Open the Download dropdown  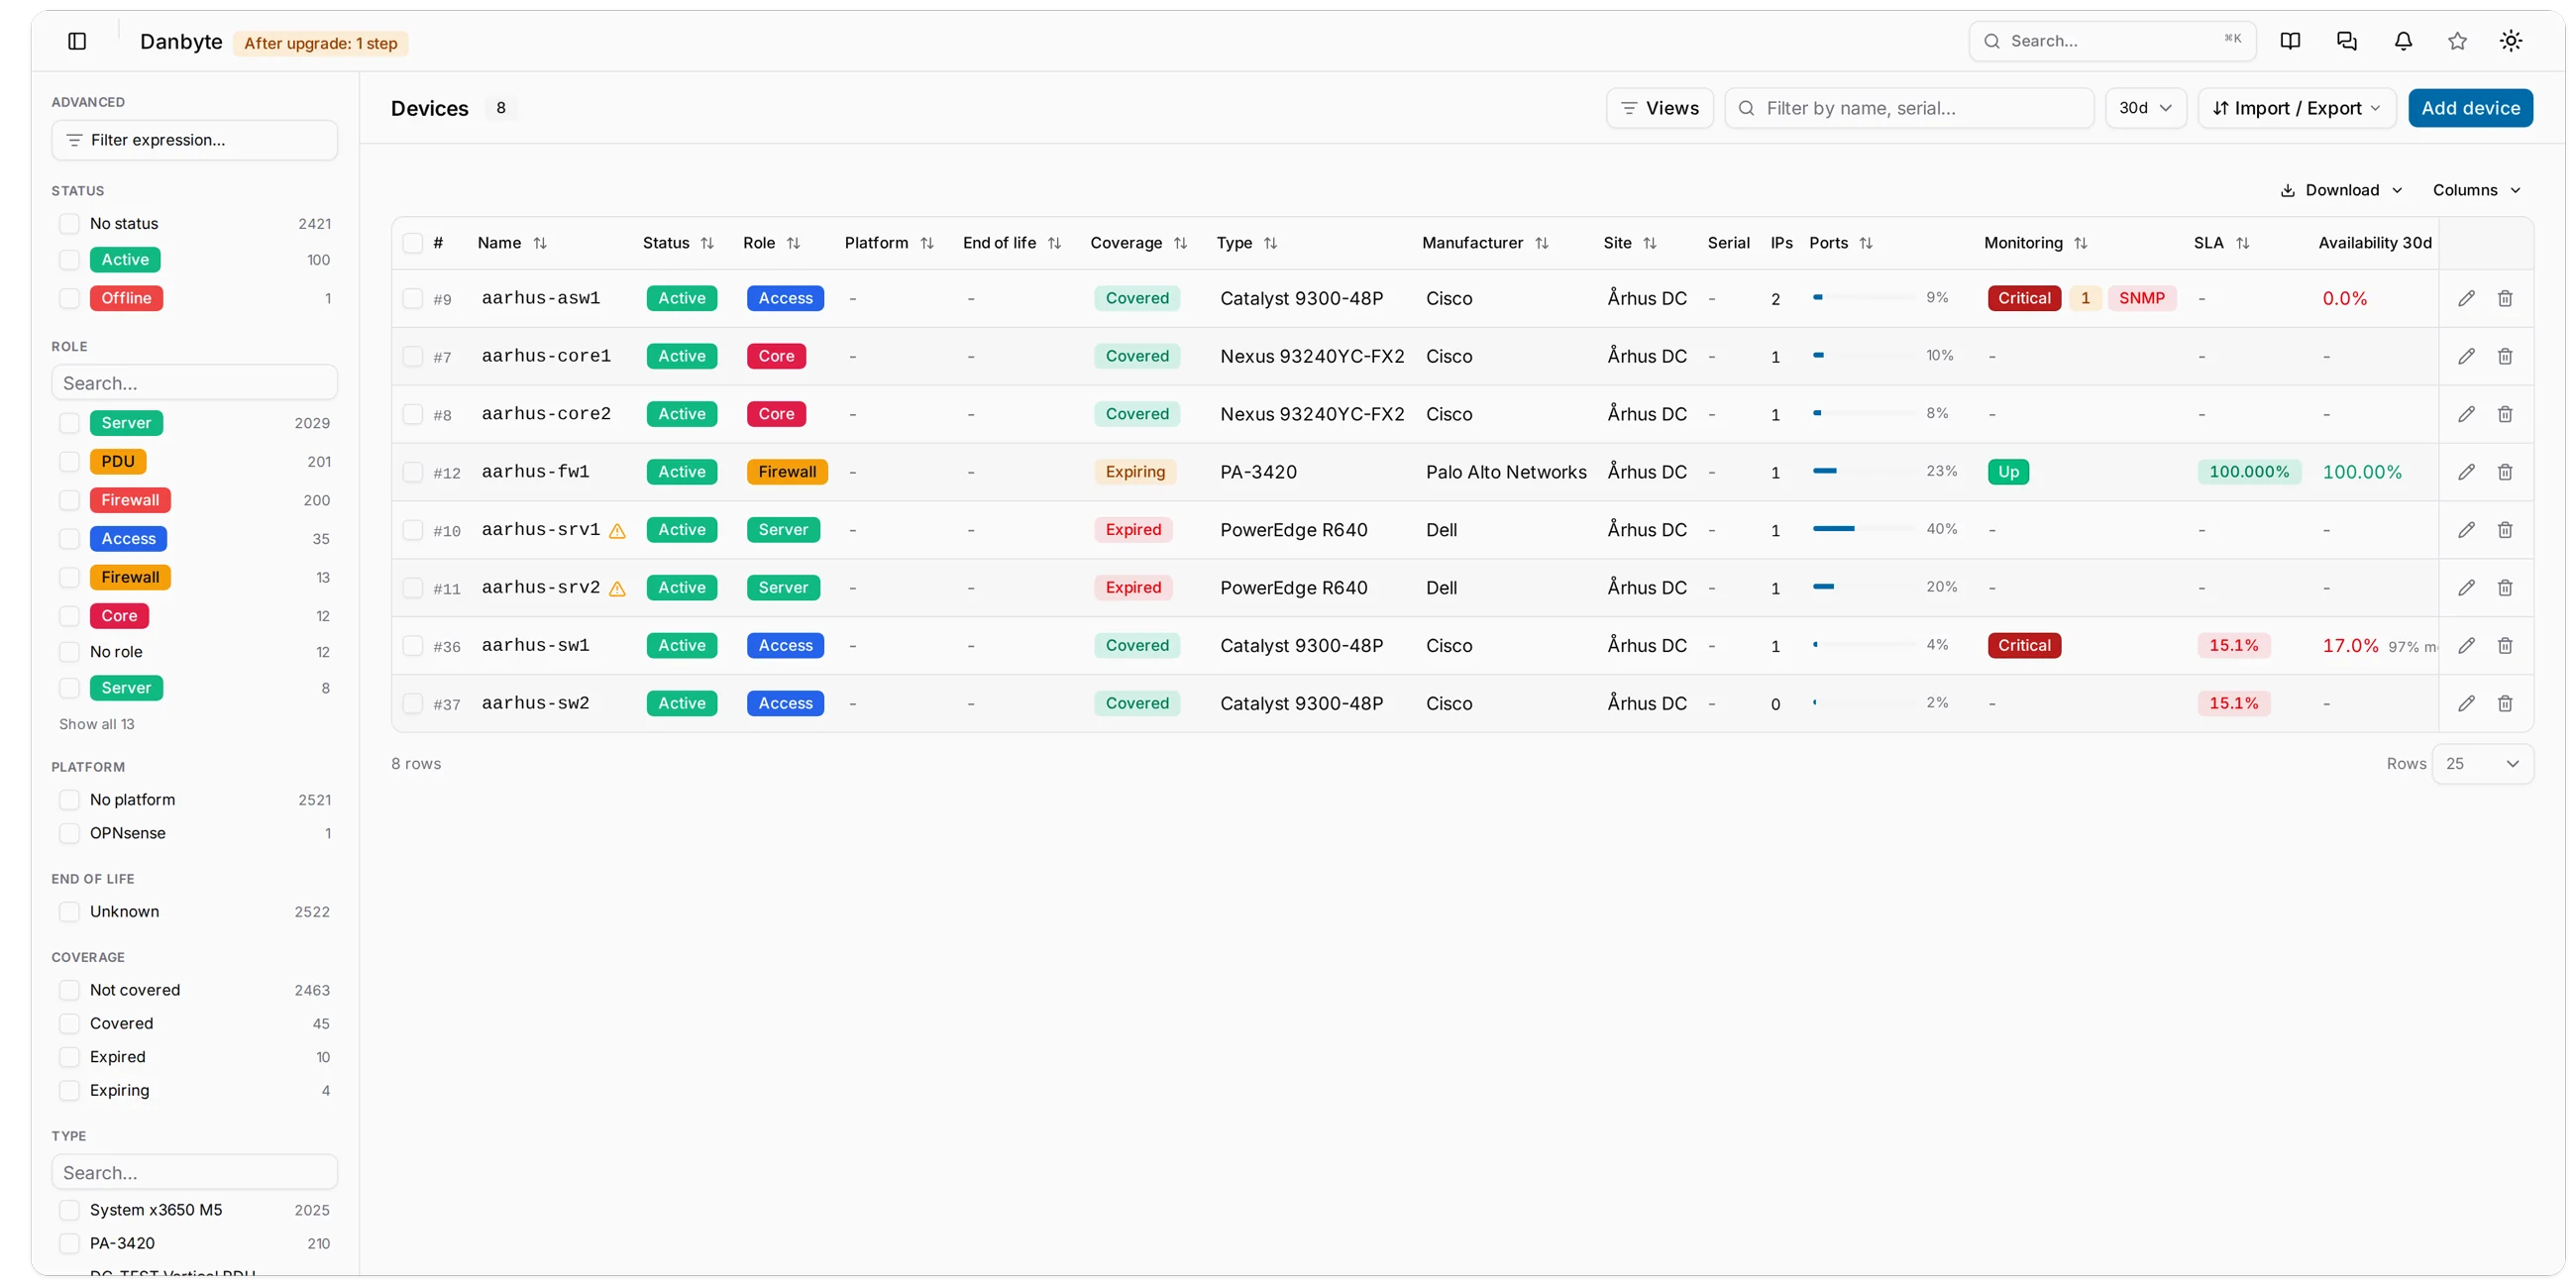[x=2340, y=190]
